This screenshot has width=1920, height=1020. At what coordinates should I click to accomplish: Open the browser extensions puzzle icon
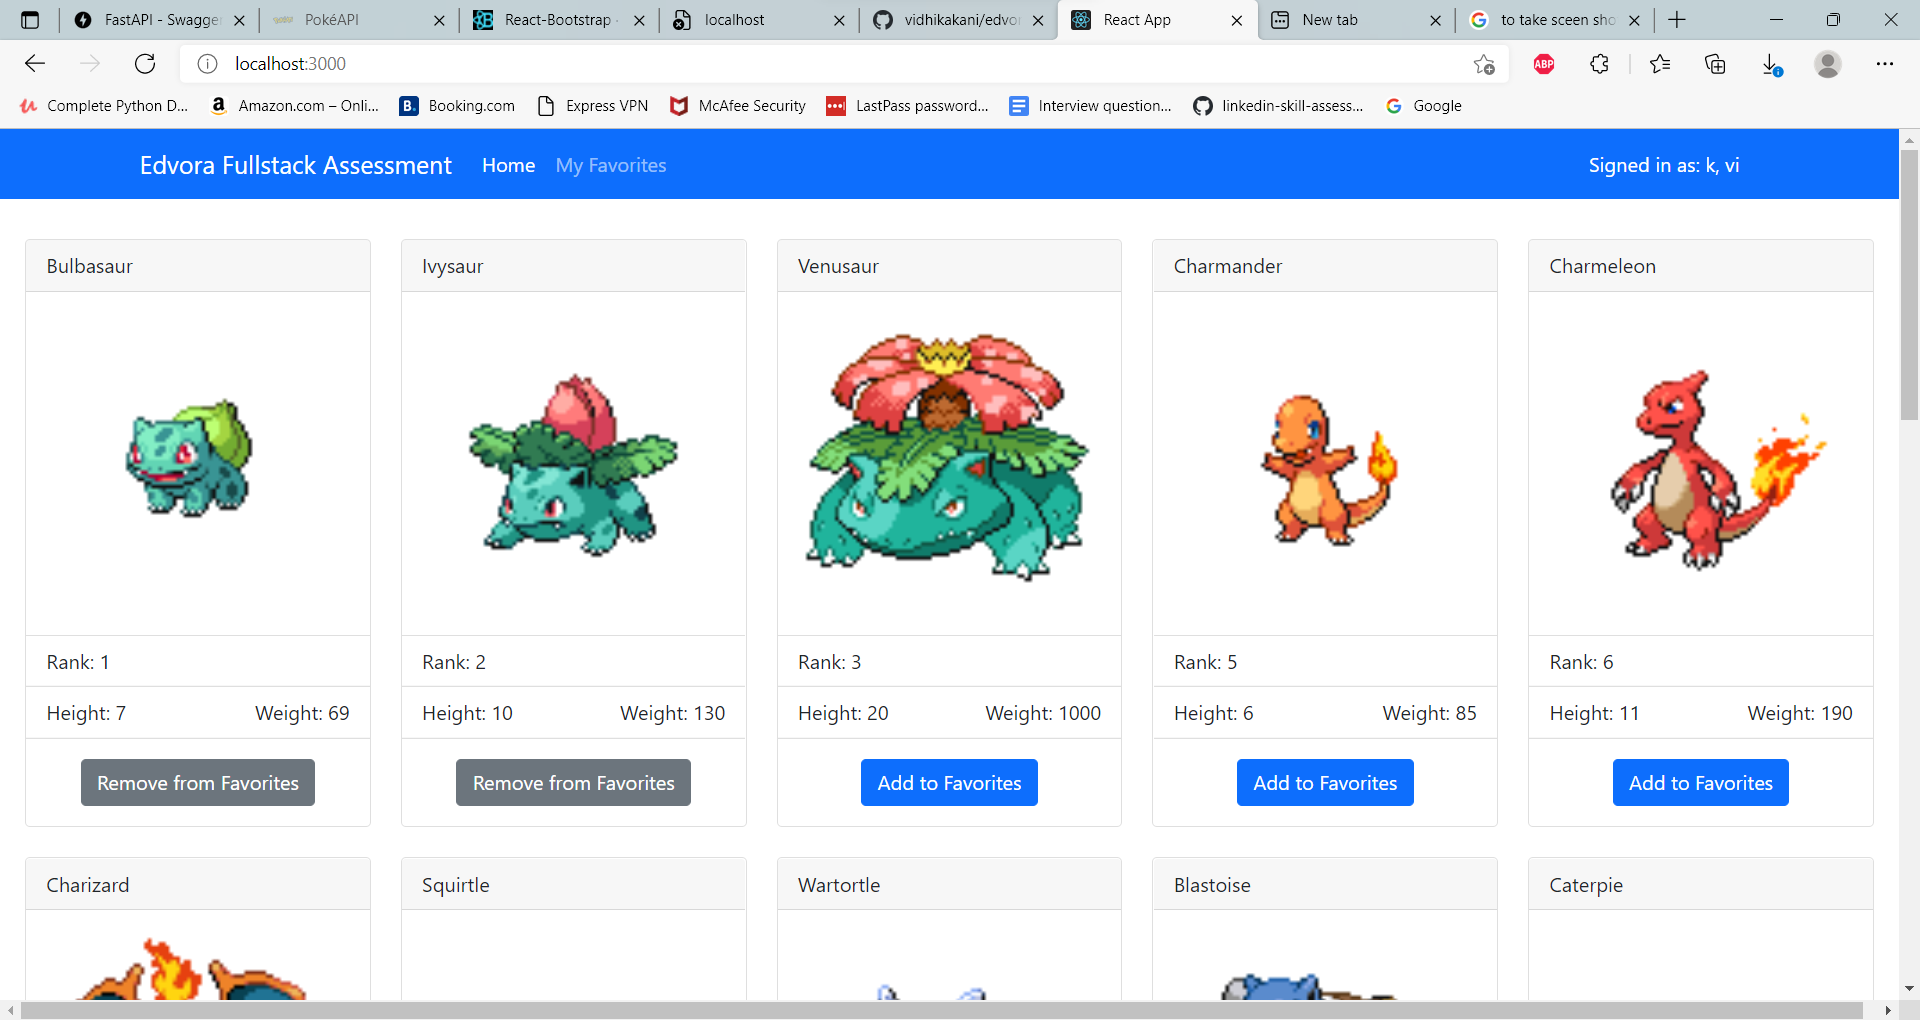click(1598, 63)
